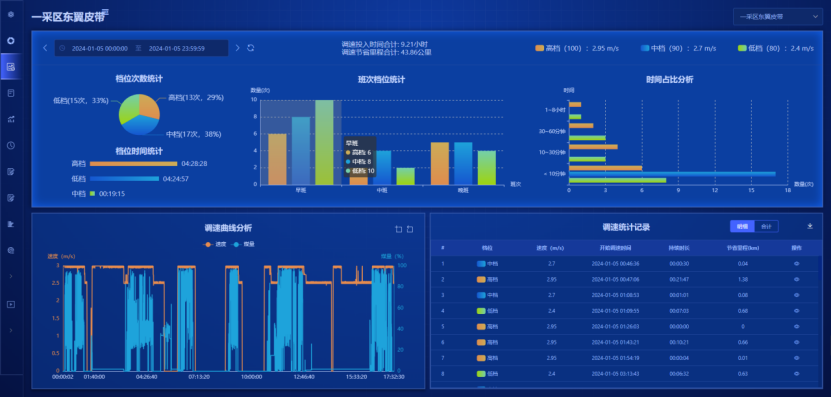Click the green 低档 slice of the pie chart
Screen dimensions: 831x397
[x=129, y=108]
